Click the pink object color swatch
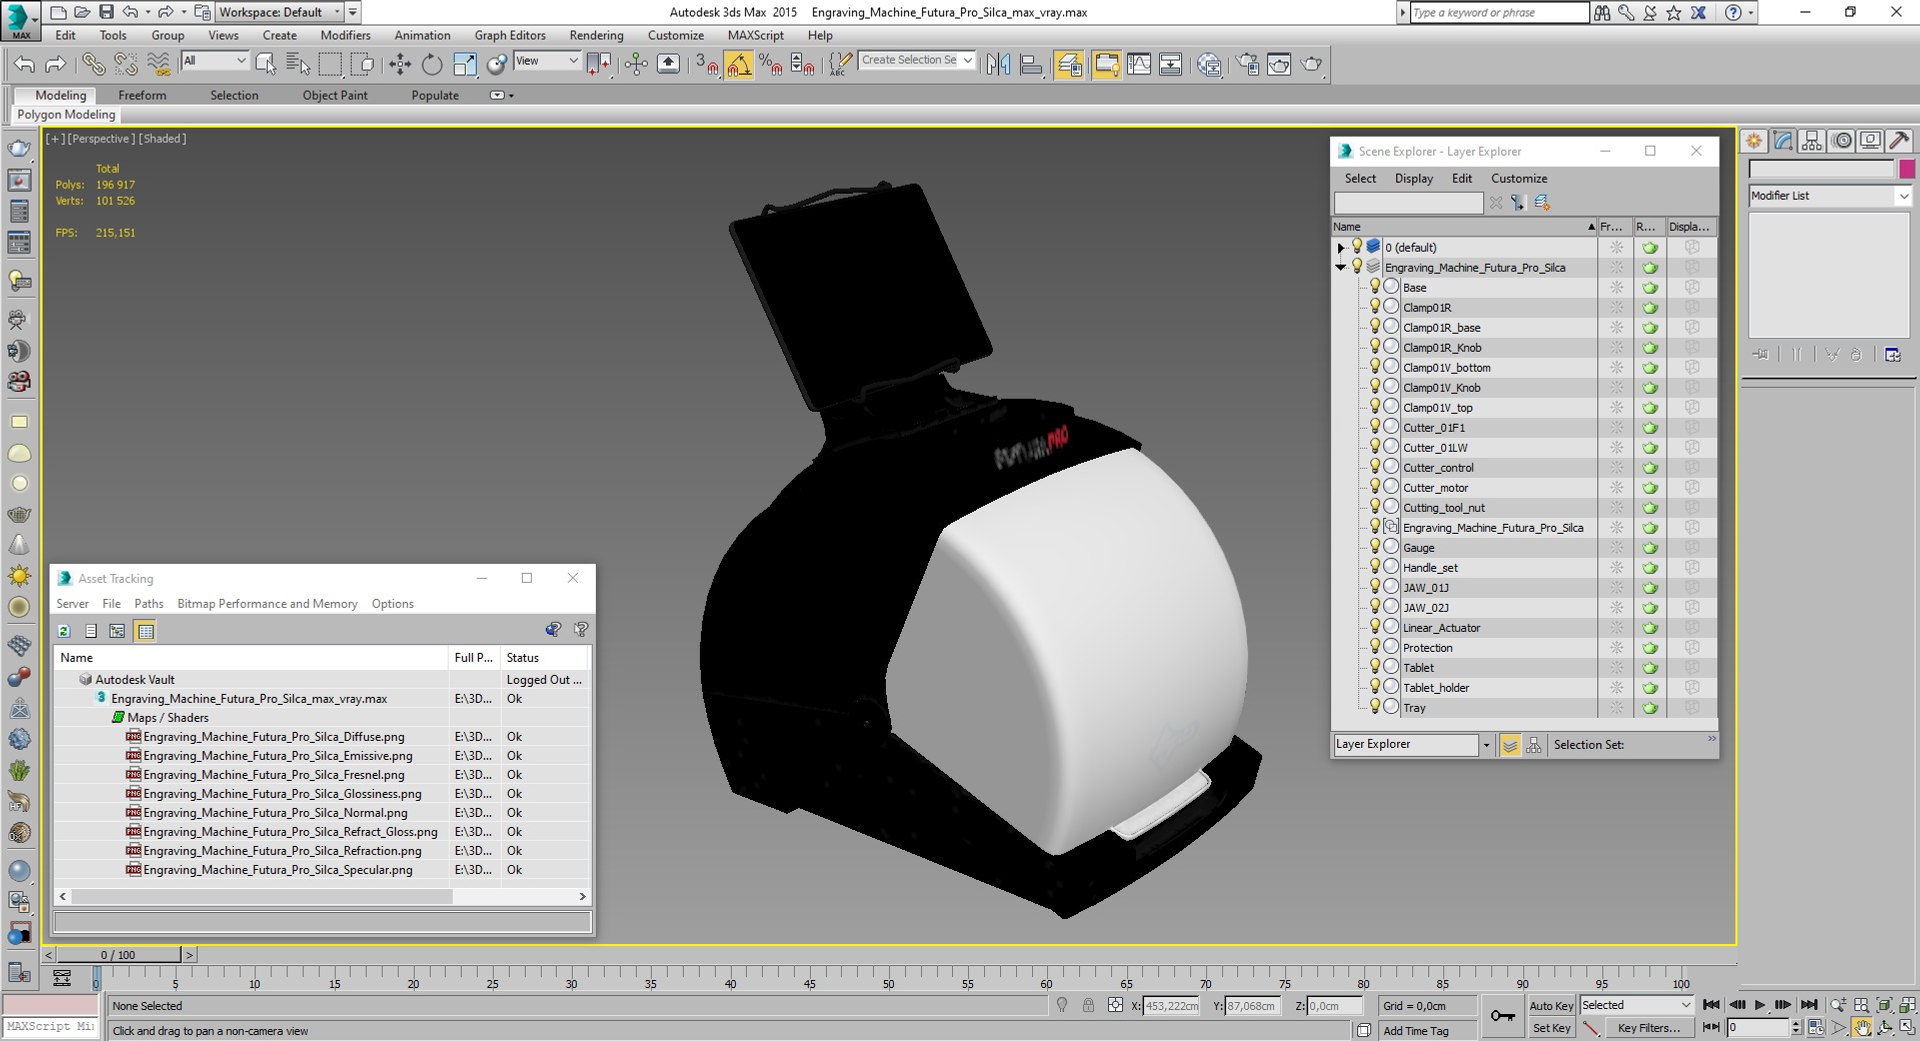This screenshot has height=1041, width=1920. click(x=1906, y=169)
